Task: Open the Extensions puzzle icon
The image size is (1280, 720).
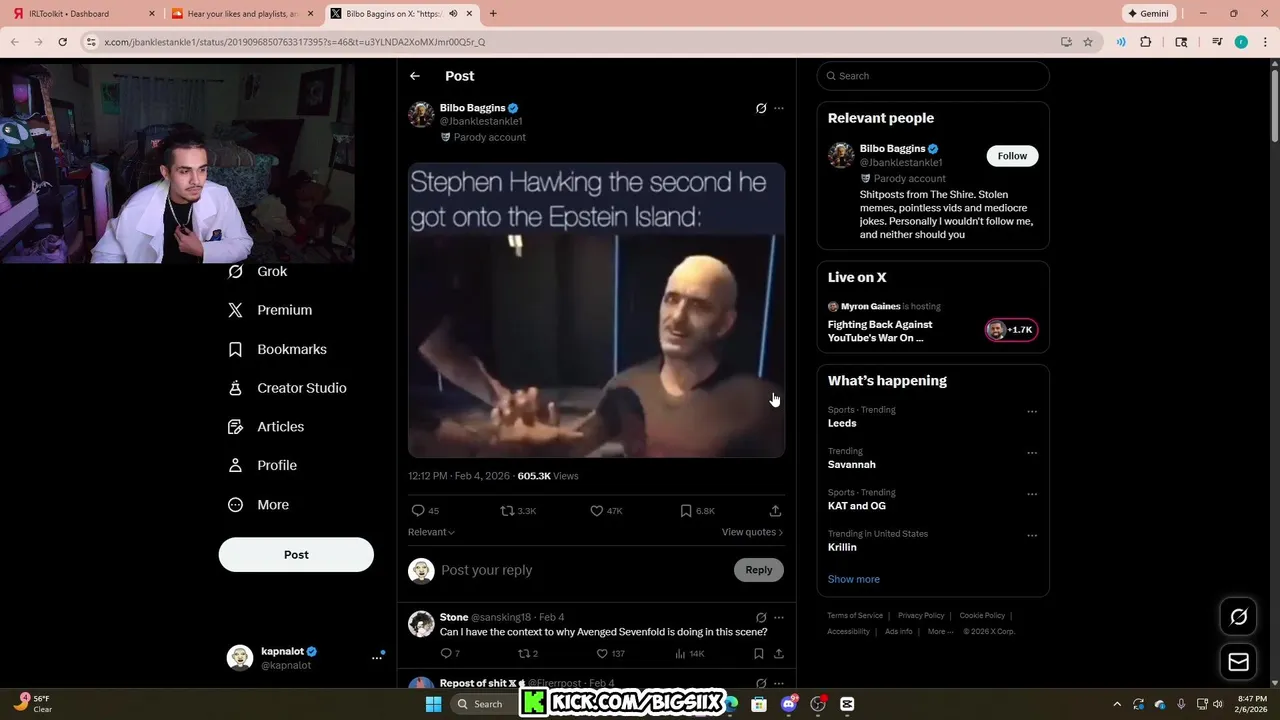Action: (1146, 42)
